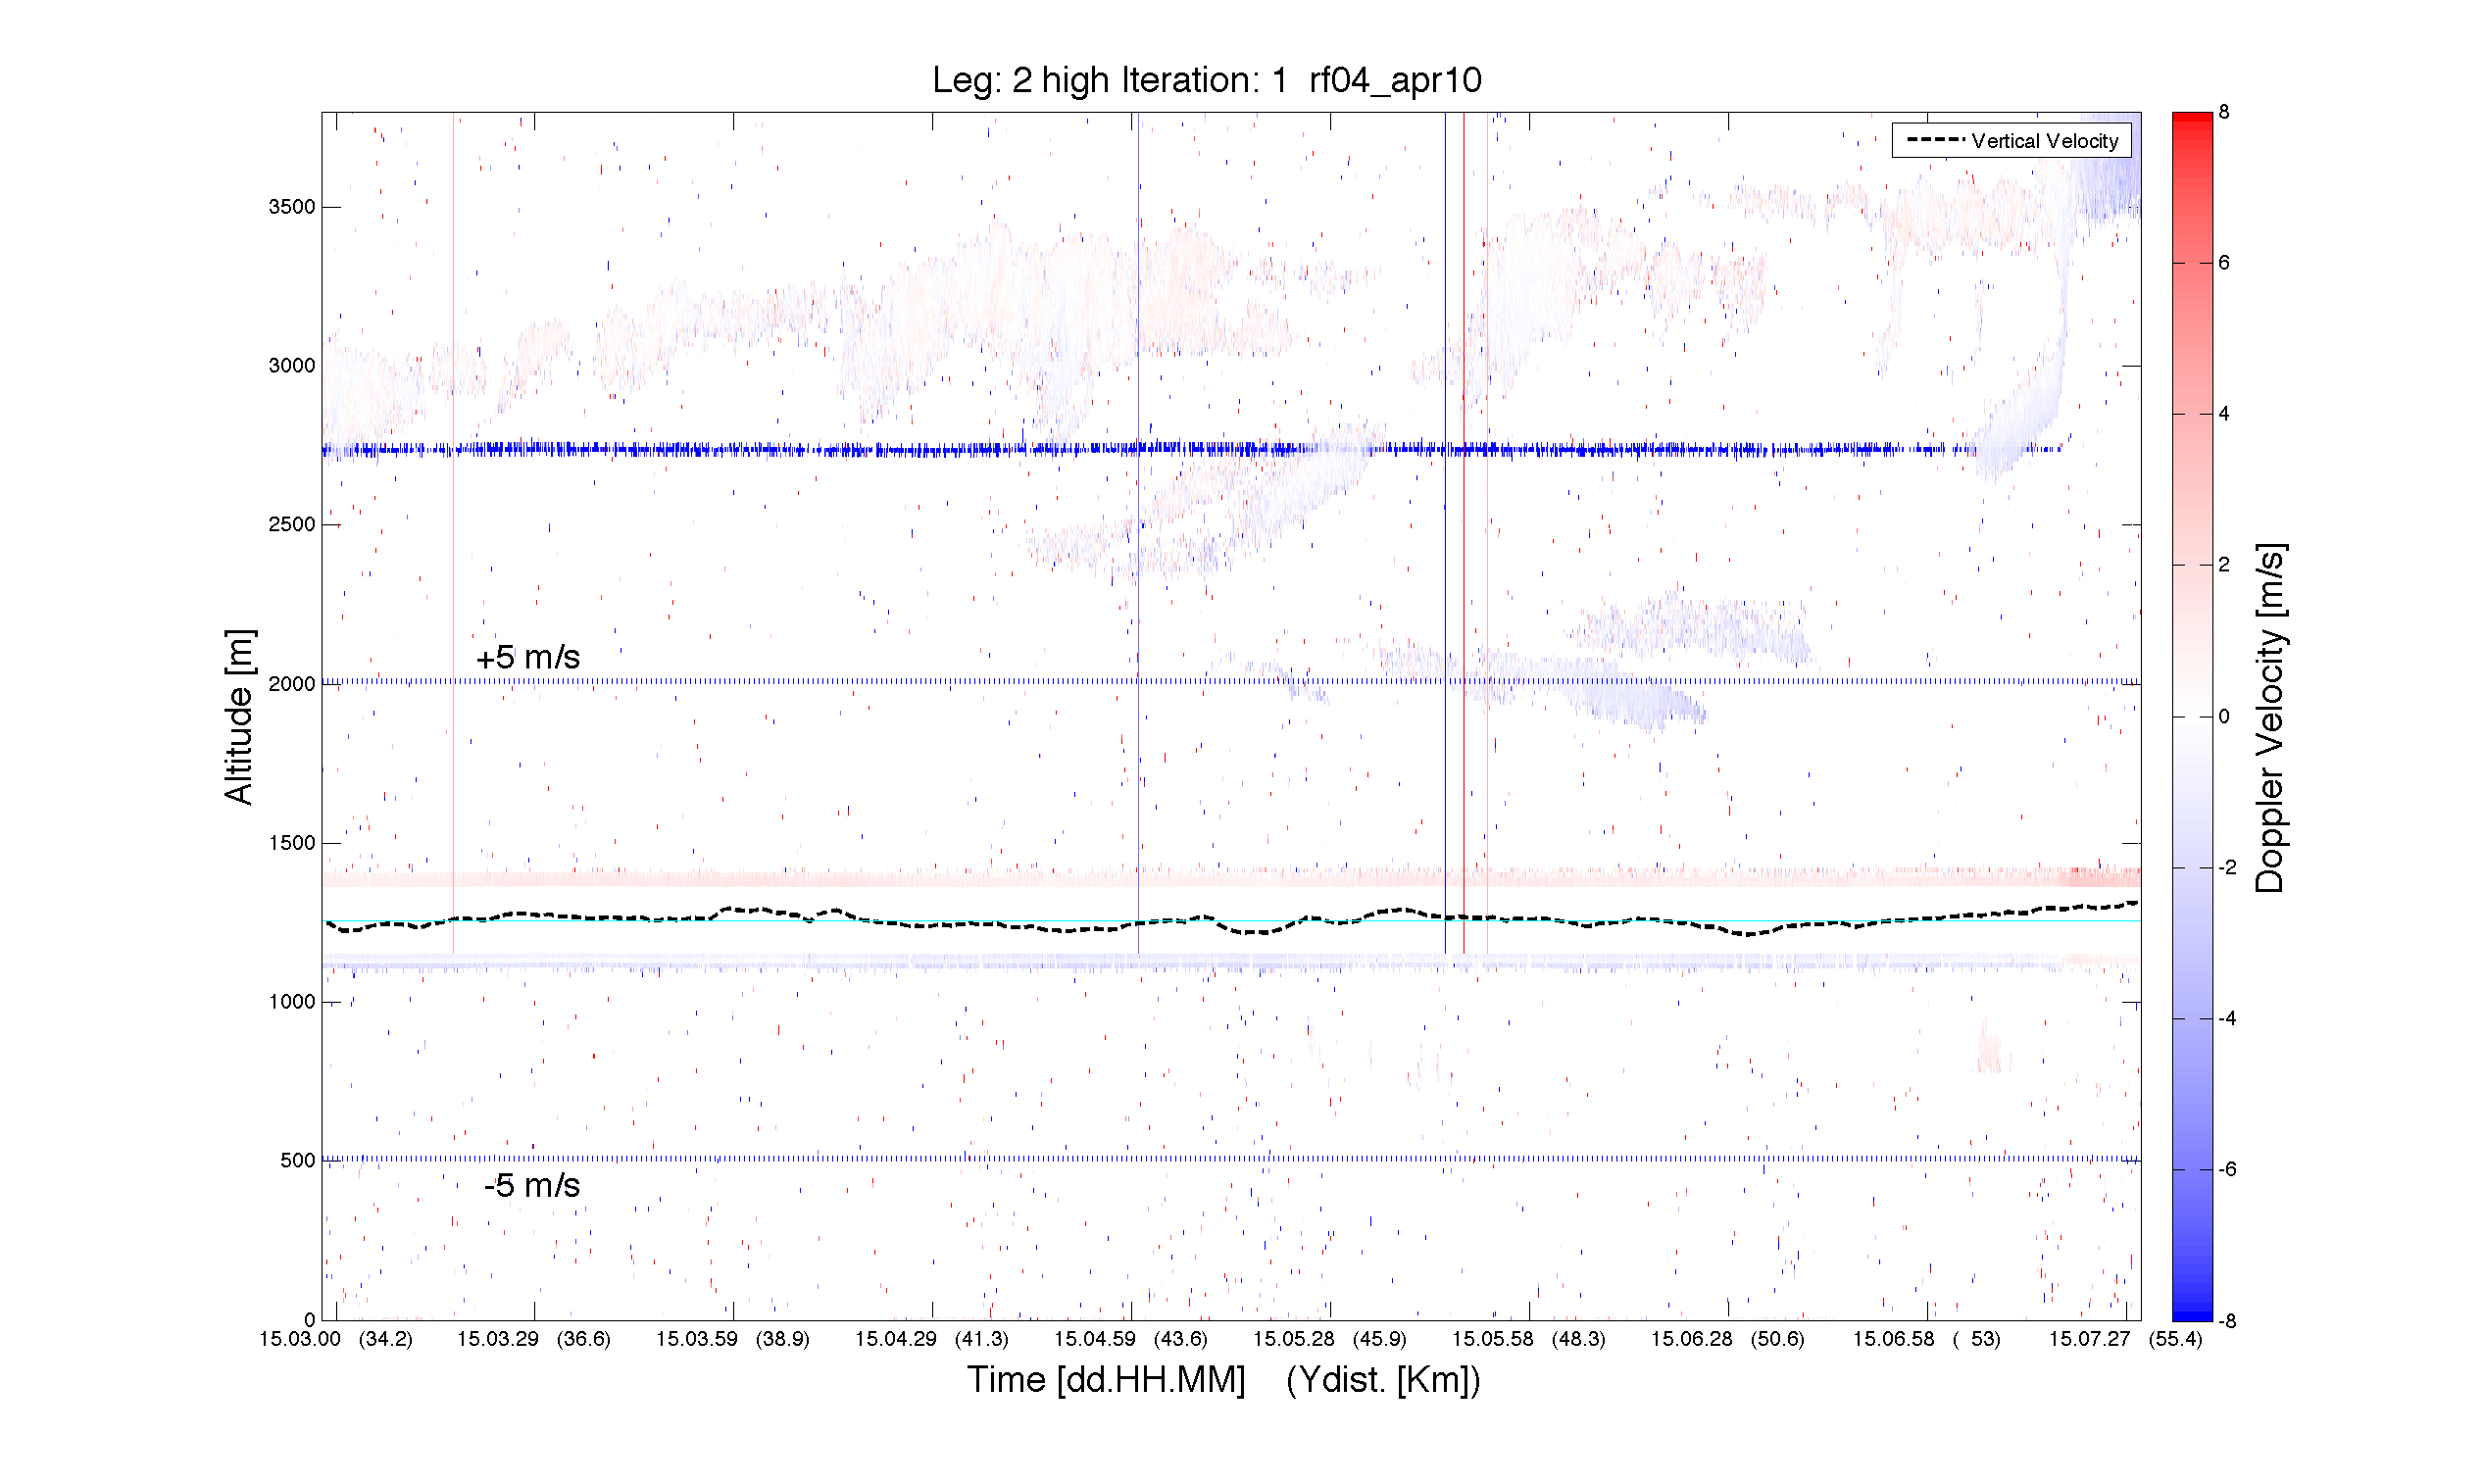Click the '-5 m/s' annotation label
This screenshot has height=1484, width=2483.
(532, 1186)
